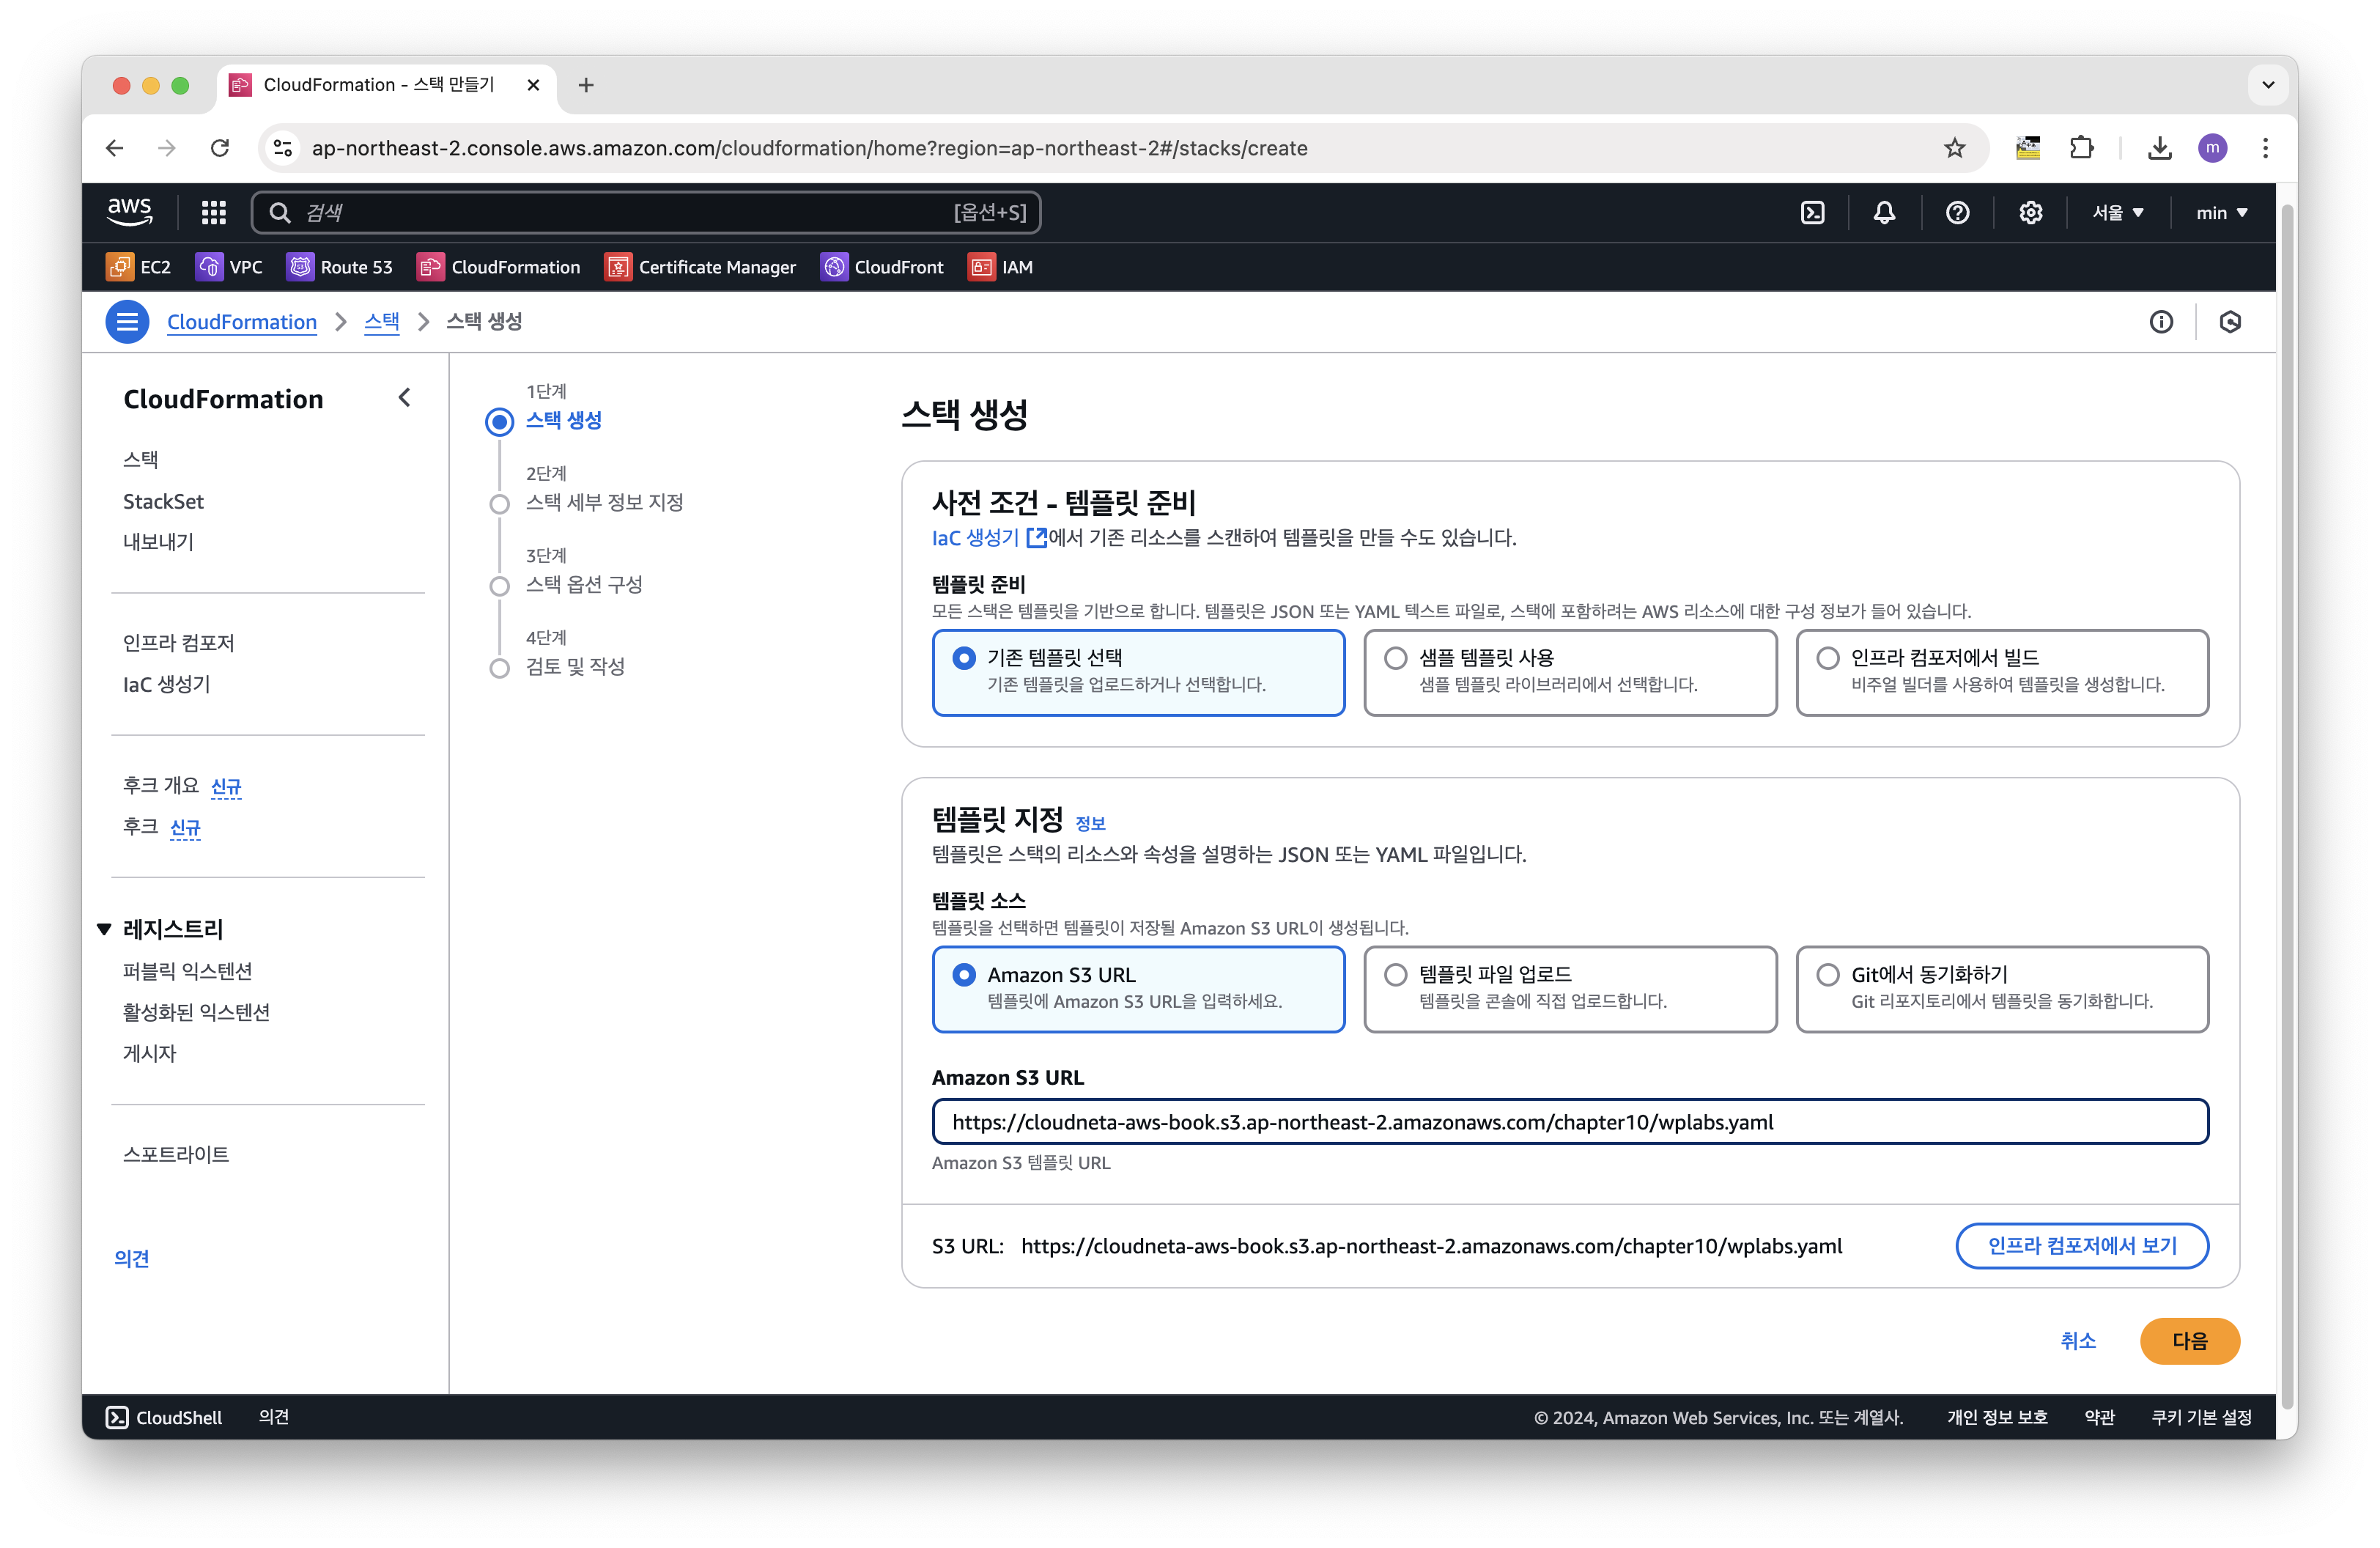Viewport: 2380px width, 1548px height.
Task: Bookmark this page with the star
Action: (x=1954, y=148)
